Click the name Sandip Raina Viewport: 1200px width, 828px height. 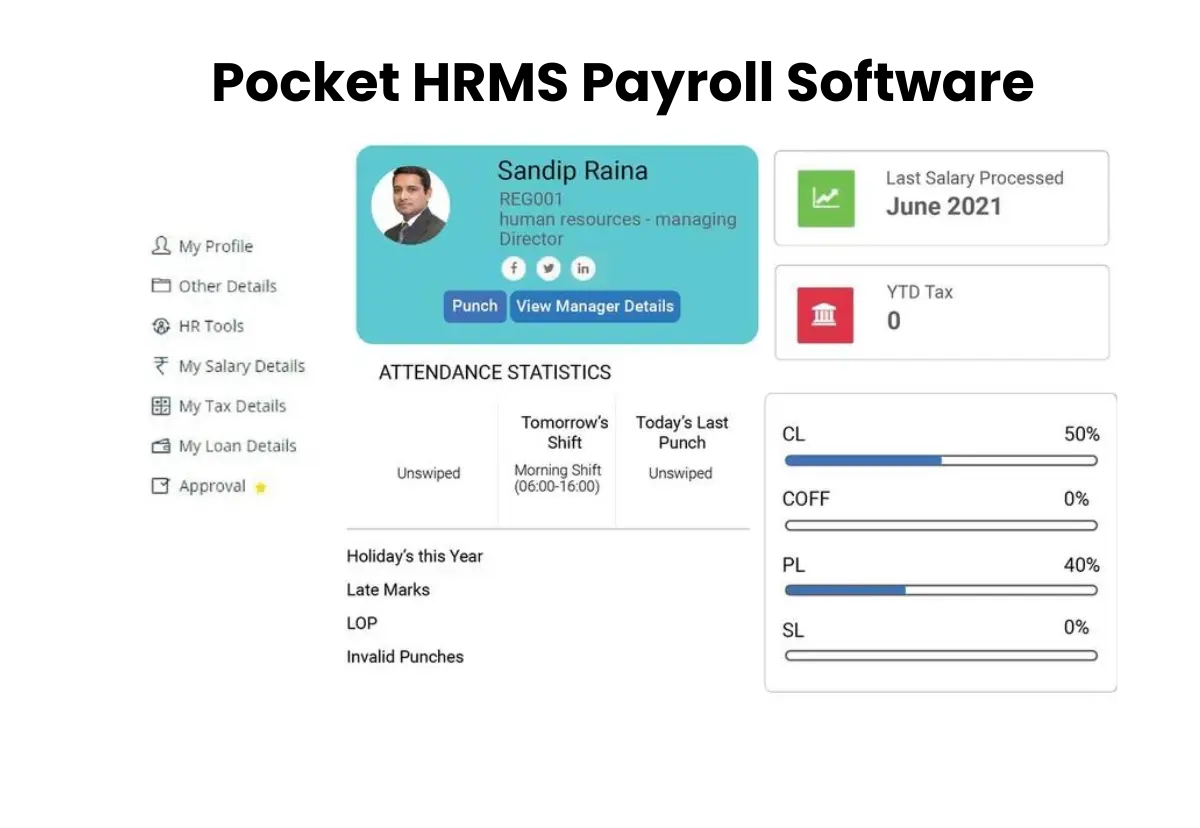pos(573,171)
